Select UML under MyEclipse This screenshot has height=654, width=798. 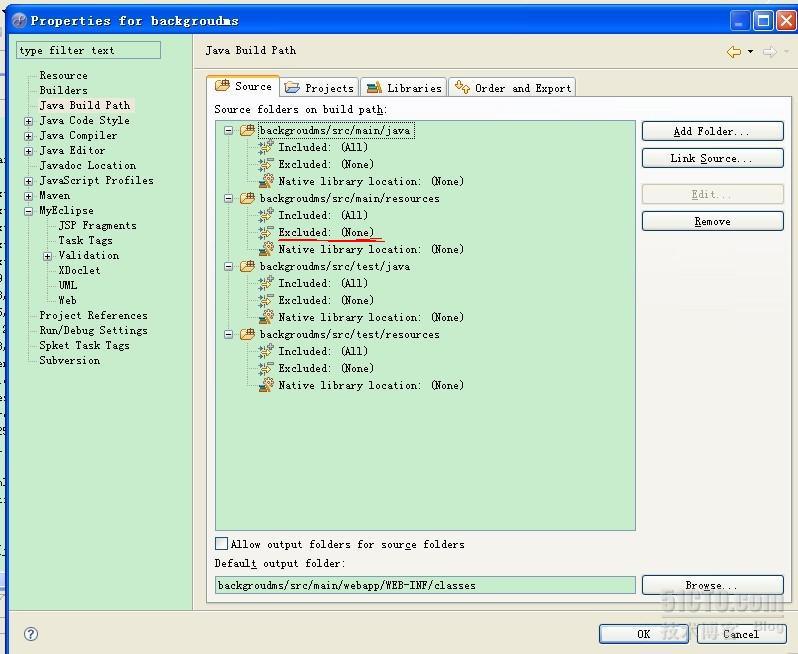coord(68,285)
